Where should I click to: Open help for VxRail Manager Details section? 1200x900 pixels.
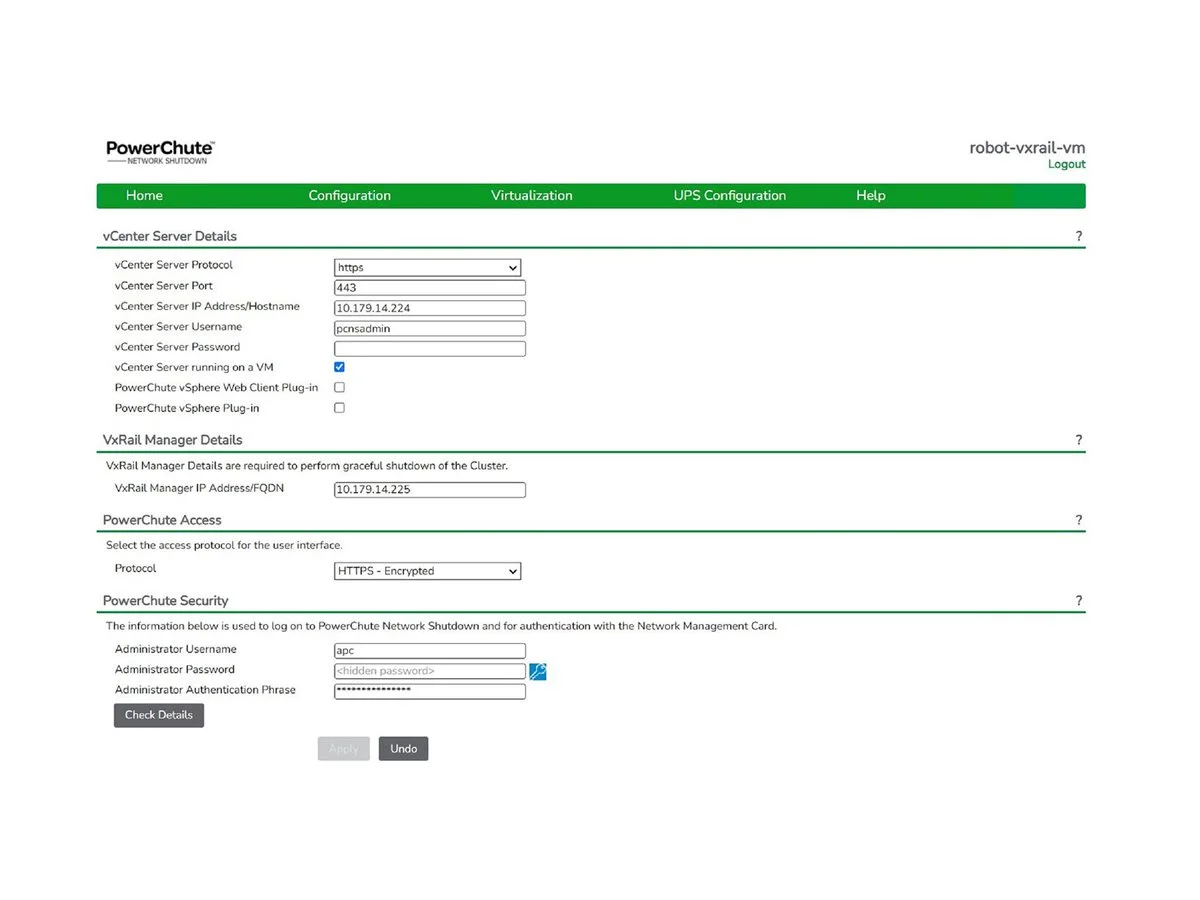click(1078, 439)
